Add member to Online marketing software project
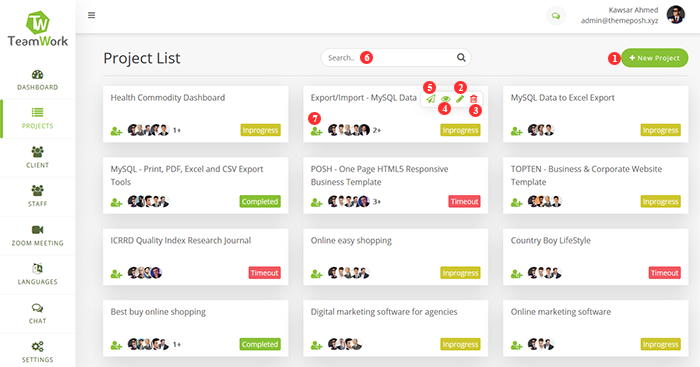 point(517,345)
